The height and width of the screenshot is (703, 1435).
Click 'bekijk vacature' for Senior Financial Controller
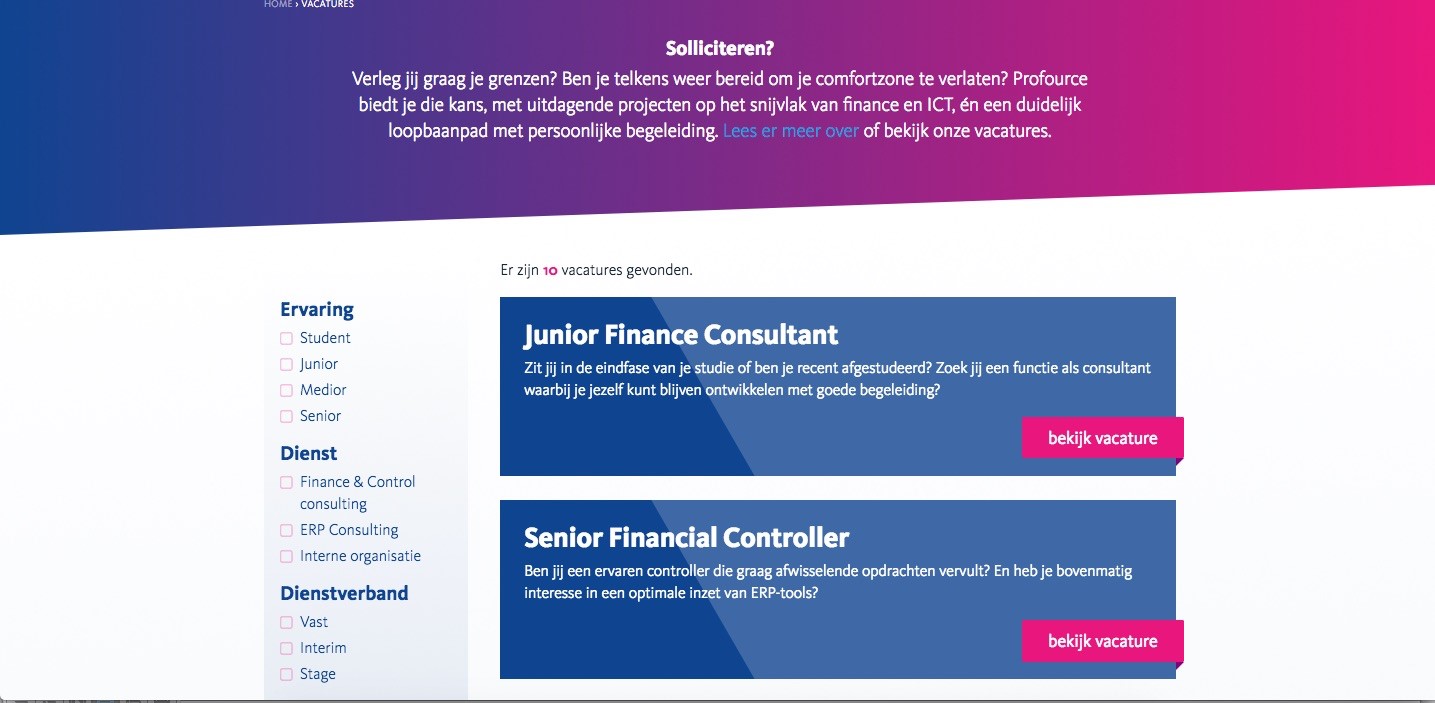pos(1103,641)
